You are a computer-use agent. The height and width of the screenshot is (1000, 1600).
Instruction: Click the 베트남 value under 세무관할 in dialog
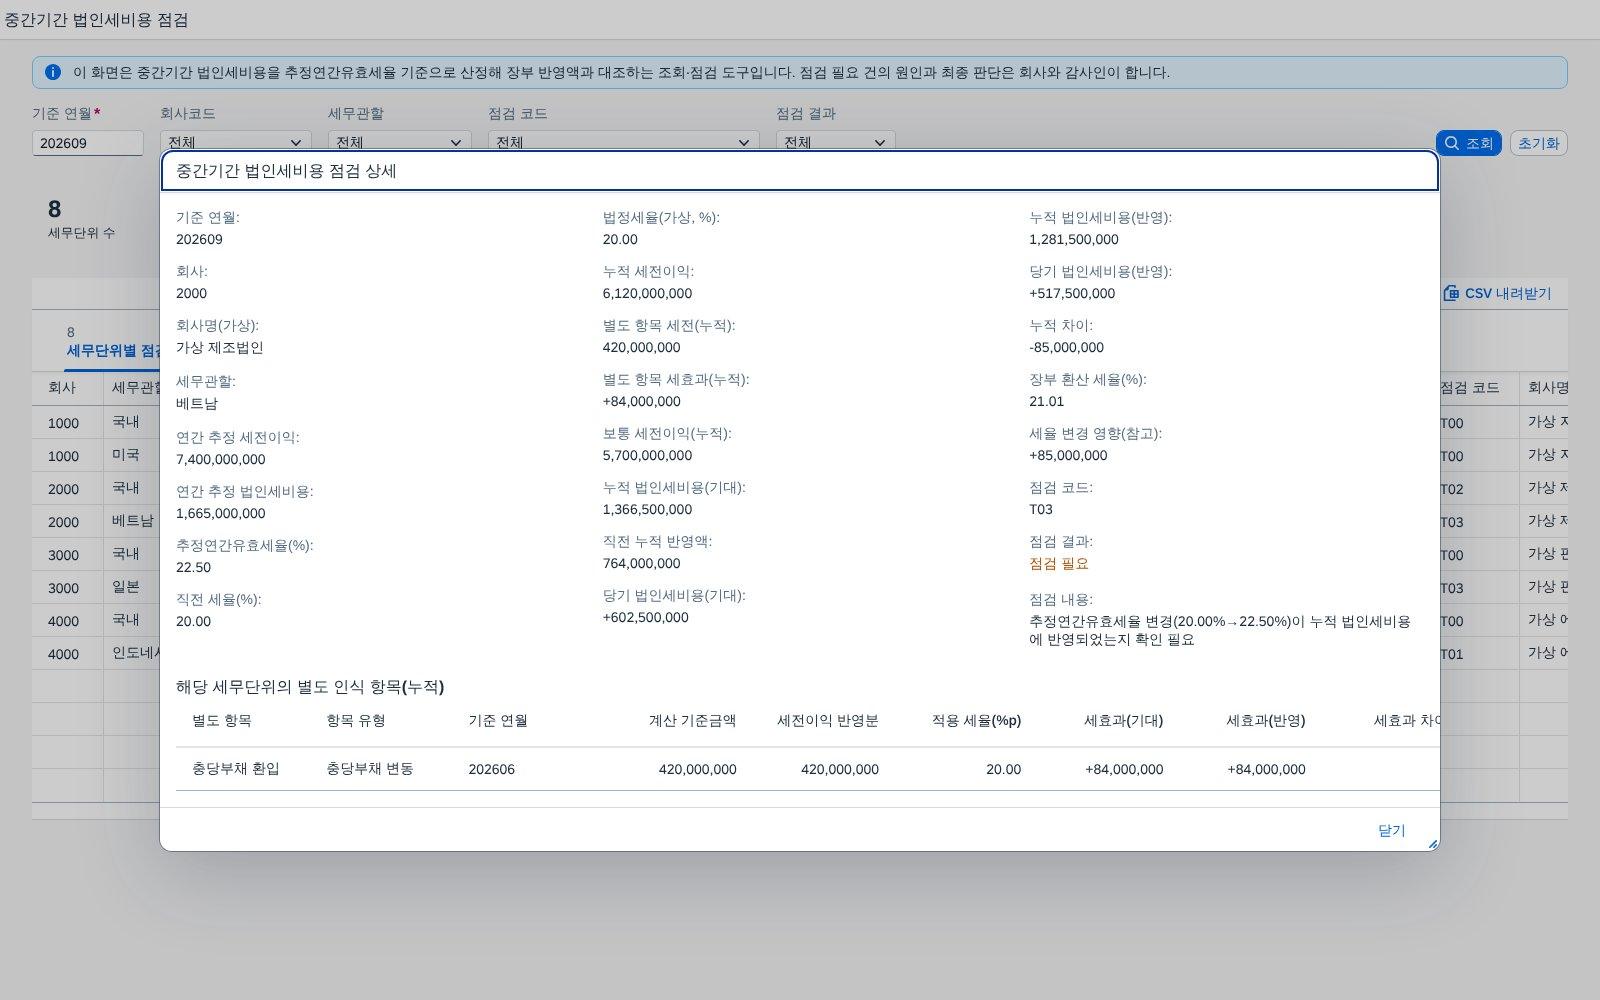pyautogui.click(x=197, y=403)
